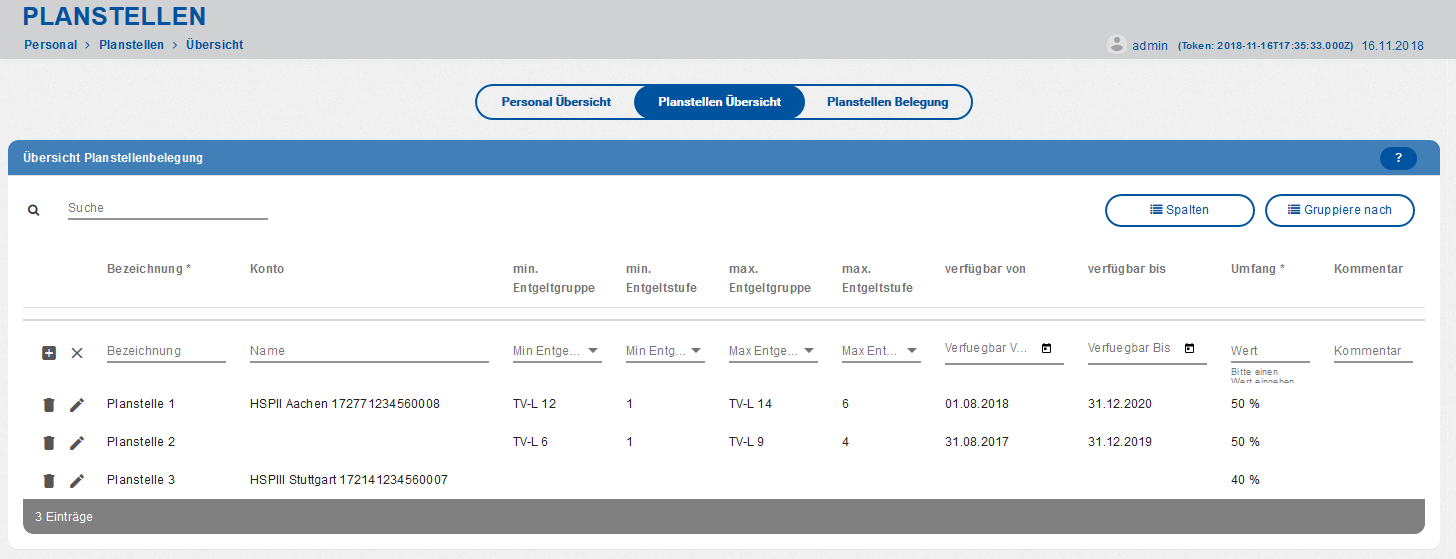Open the Verfügbar Von calendar picker
Viewport: 1456px width, 559px height.
(1046, 348)
